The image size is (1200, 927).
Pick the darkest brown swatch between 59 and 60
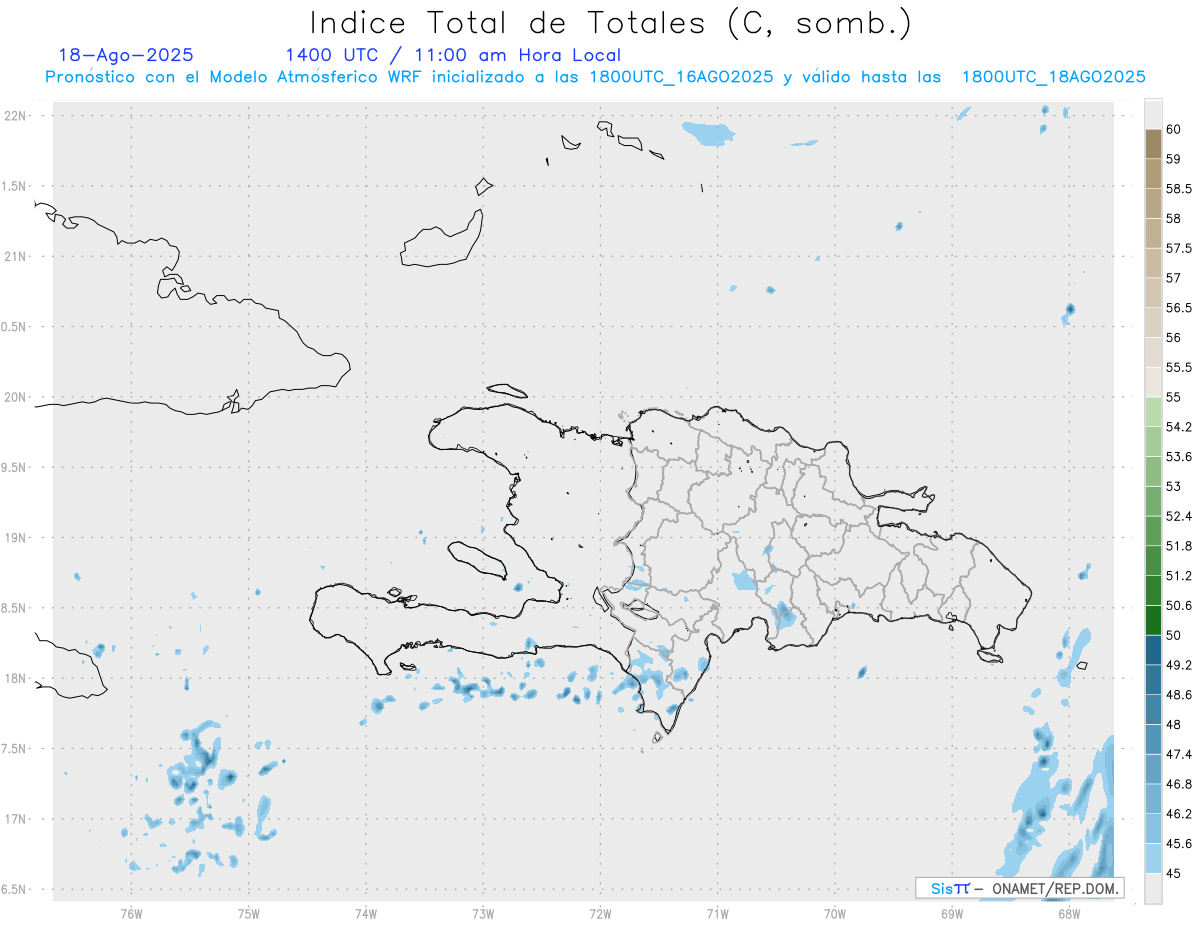point(1153,143)
